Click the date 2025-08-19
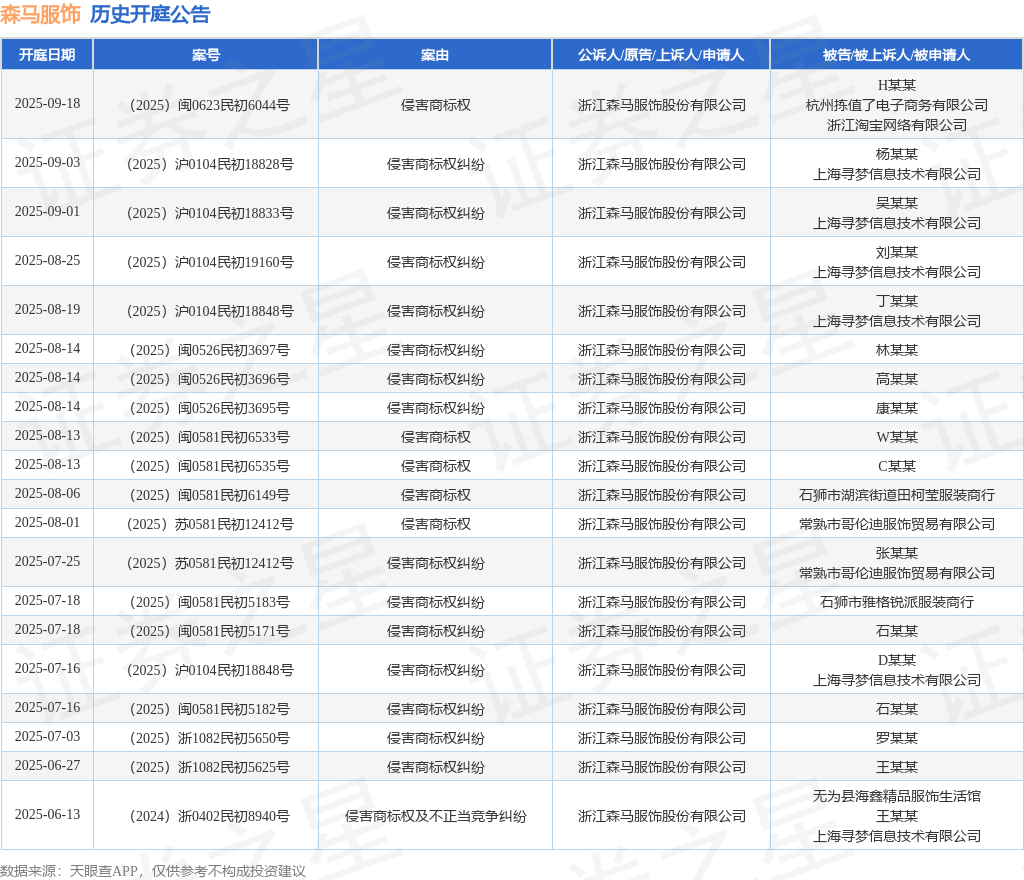Image resolution: width=1024 pixels, height=880 pixels. 47,309
